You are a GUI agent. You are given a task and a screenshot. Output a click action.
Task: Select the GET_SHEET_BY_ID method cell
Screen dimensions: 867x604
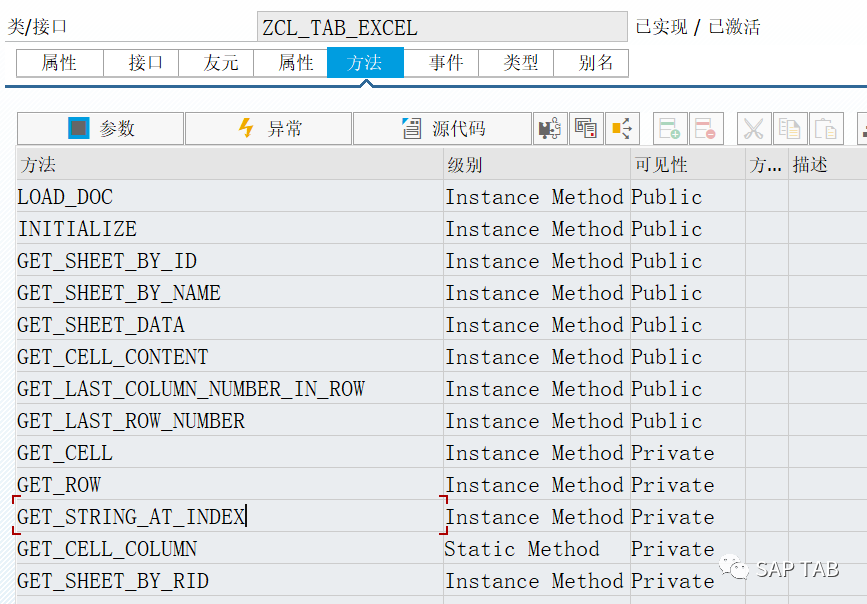coord(230,261)
